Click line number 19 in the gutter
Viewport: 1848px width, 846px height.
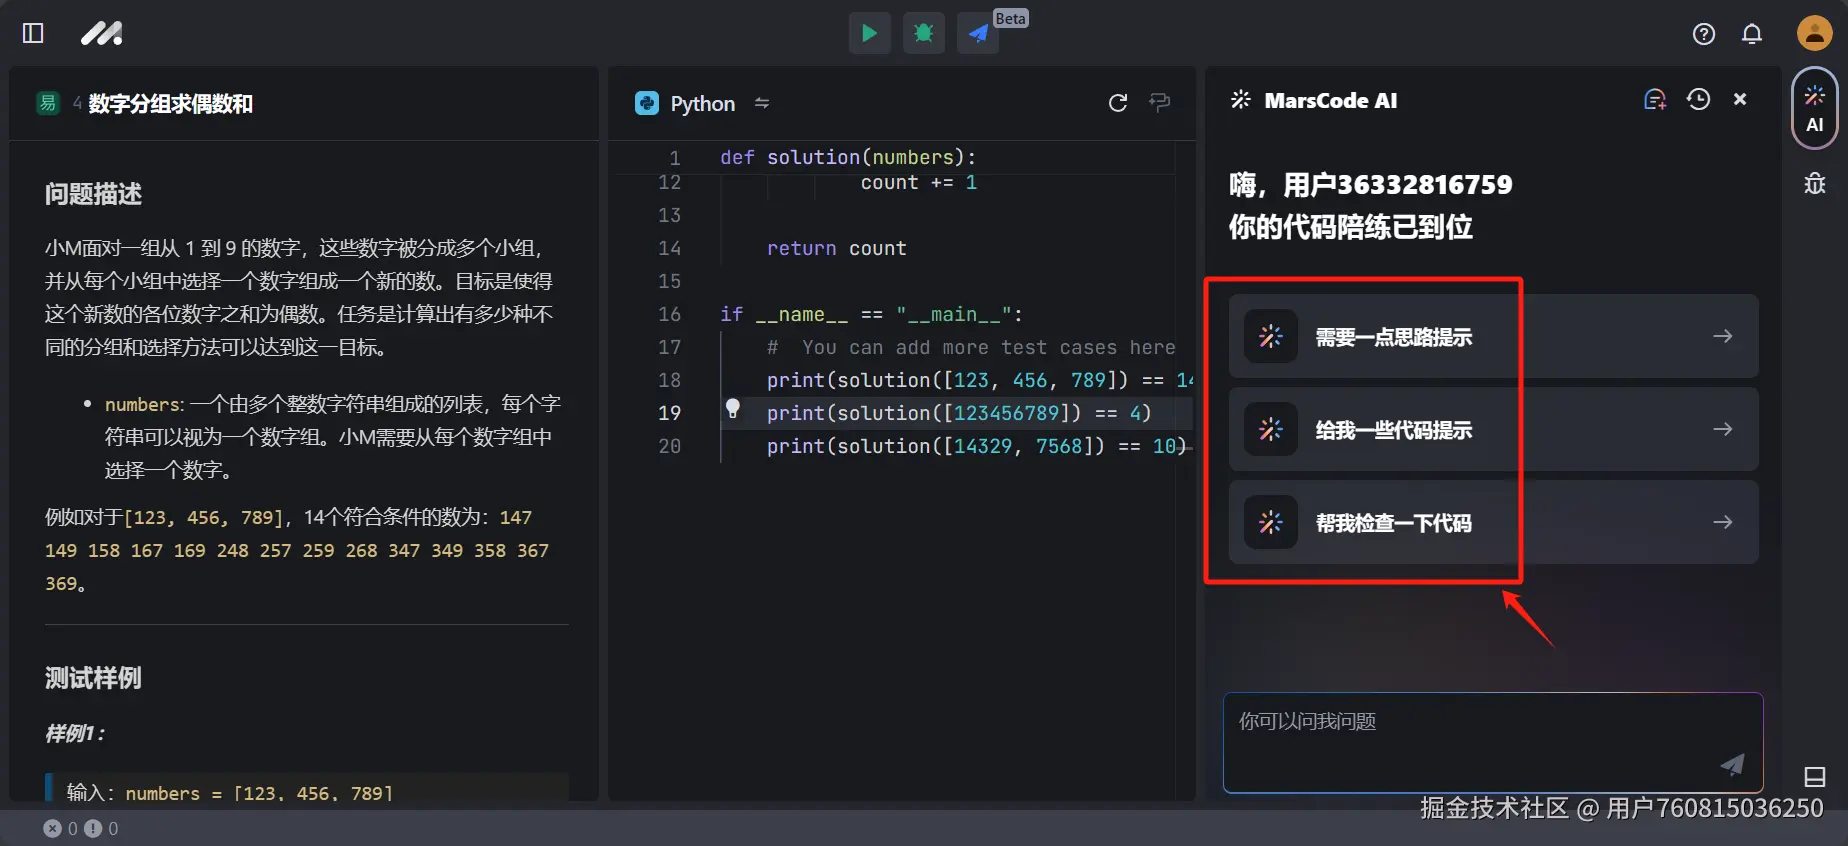(669, 413)
